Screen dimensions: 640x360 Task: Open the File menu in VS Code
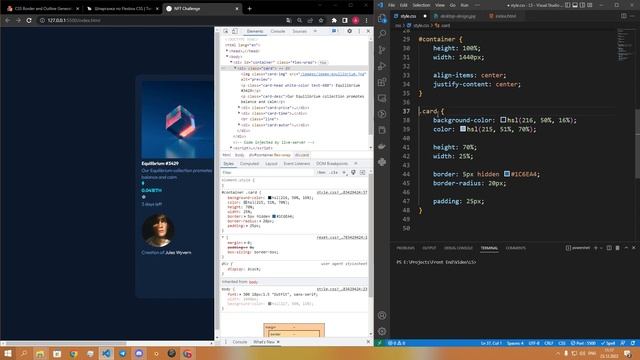coord(391,5)
